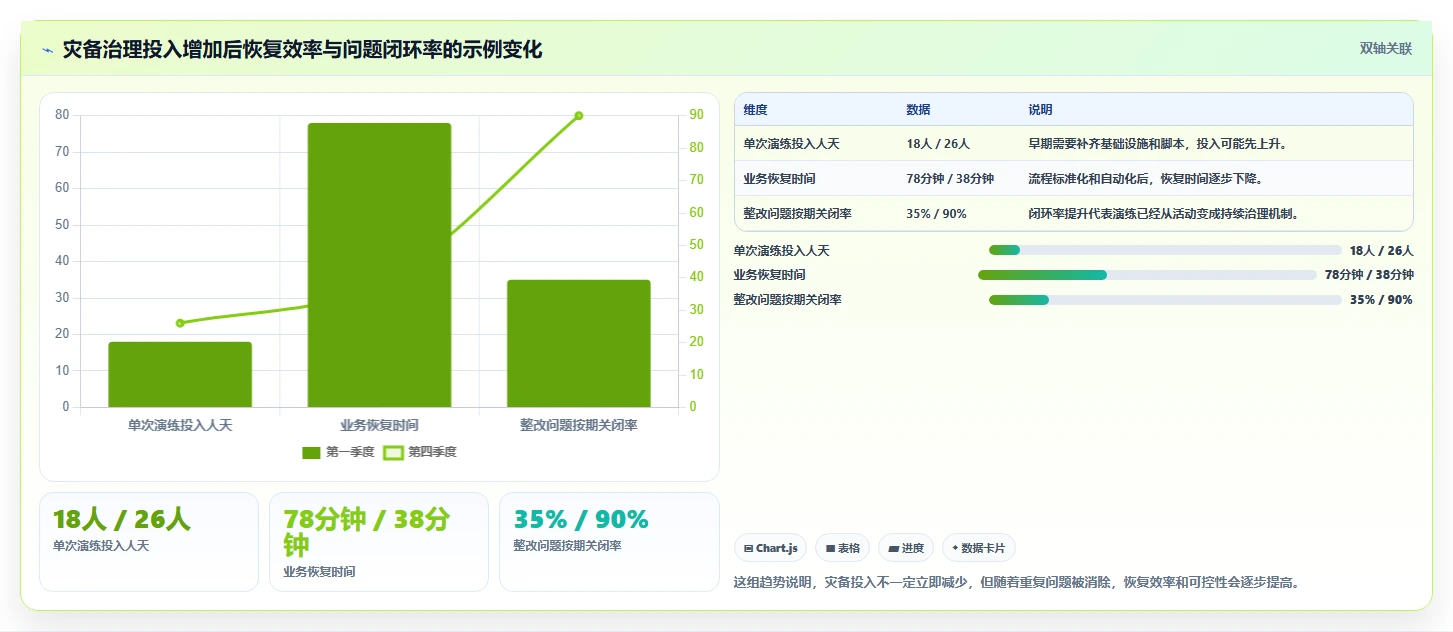Screen dimensions: 1453x632
Task: Click the description starting 早期需要补齐基础设施
Action: [1158, 144]
